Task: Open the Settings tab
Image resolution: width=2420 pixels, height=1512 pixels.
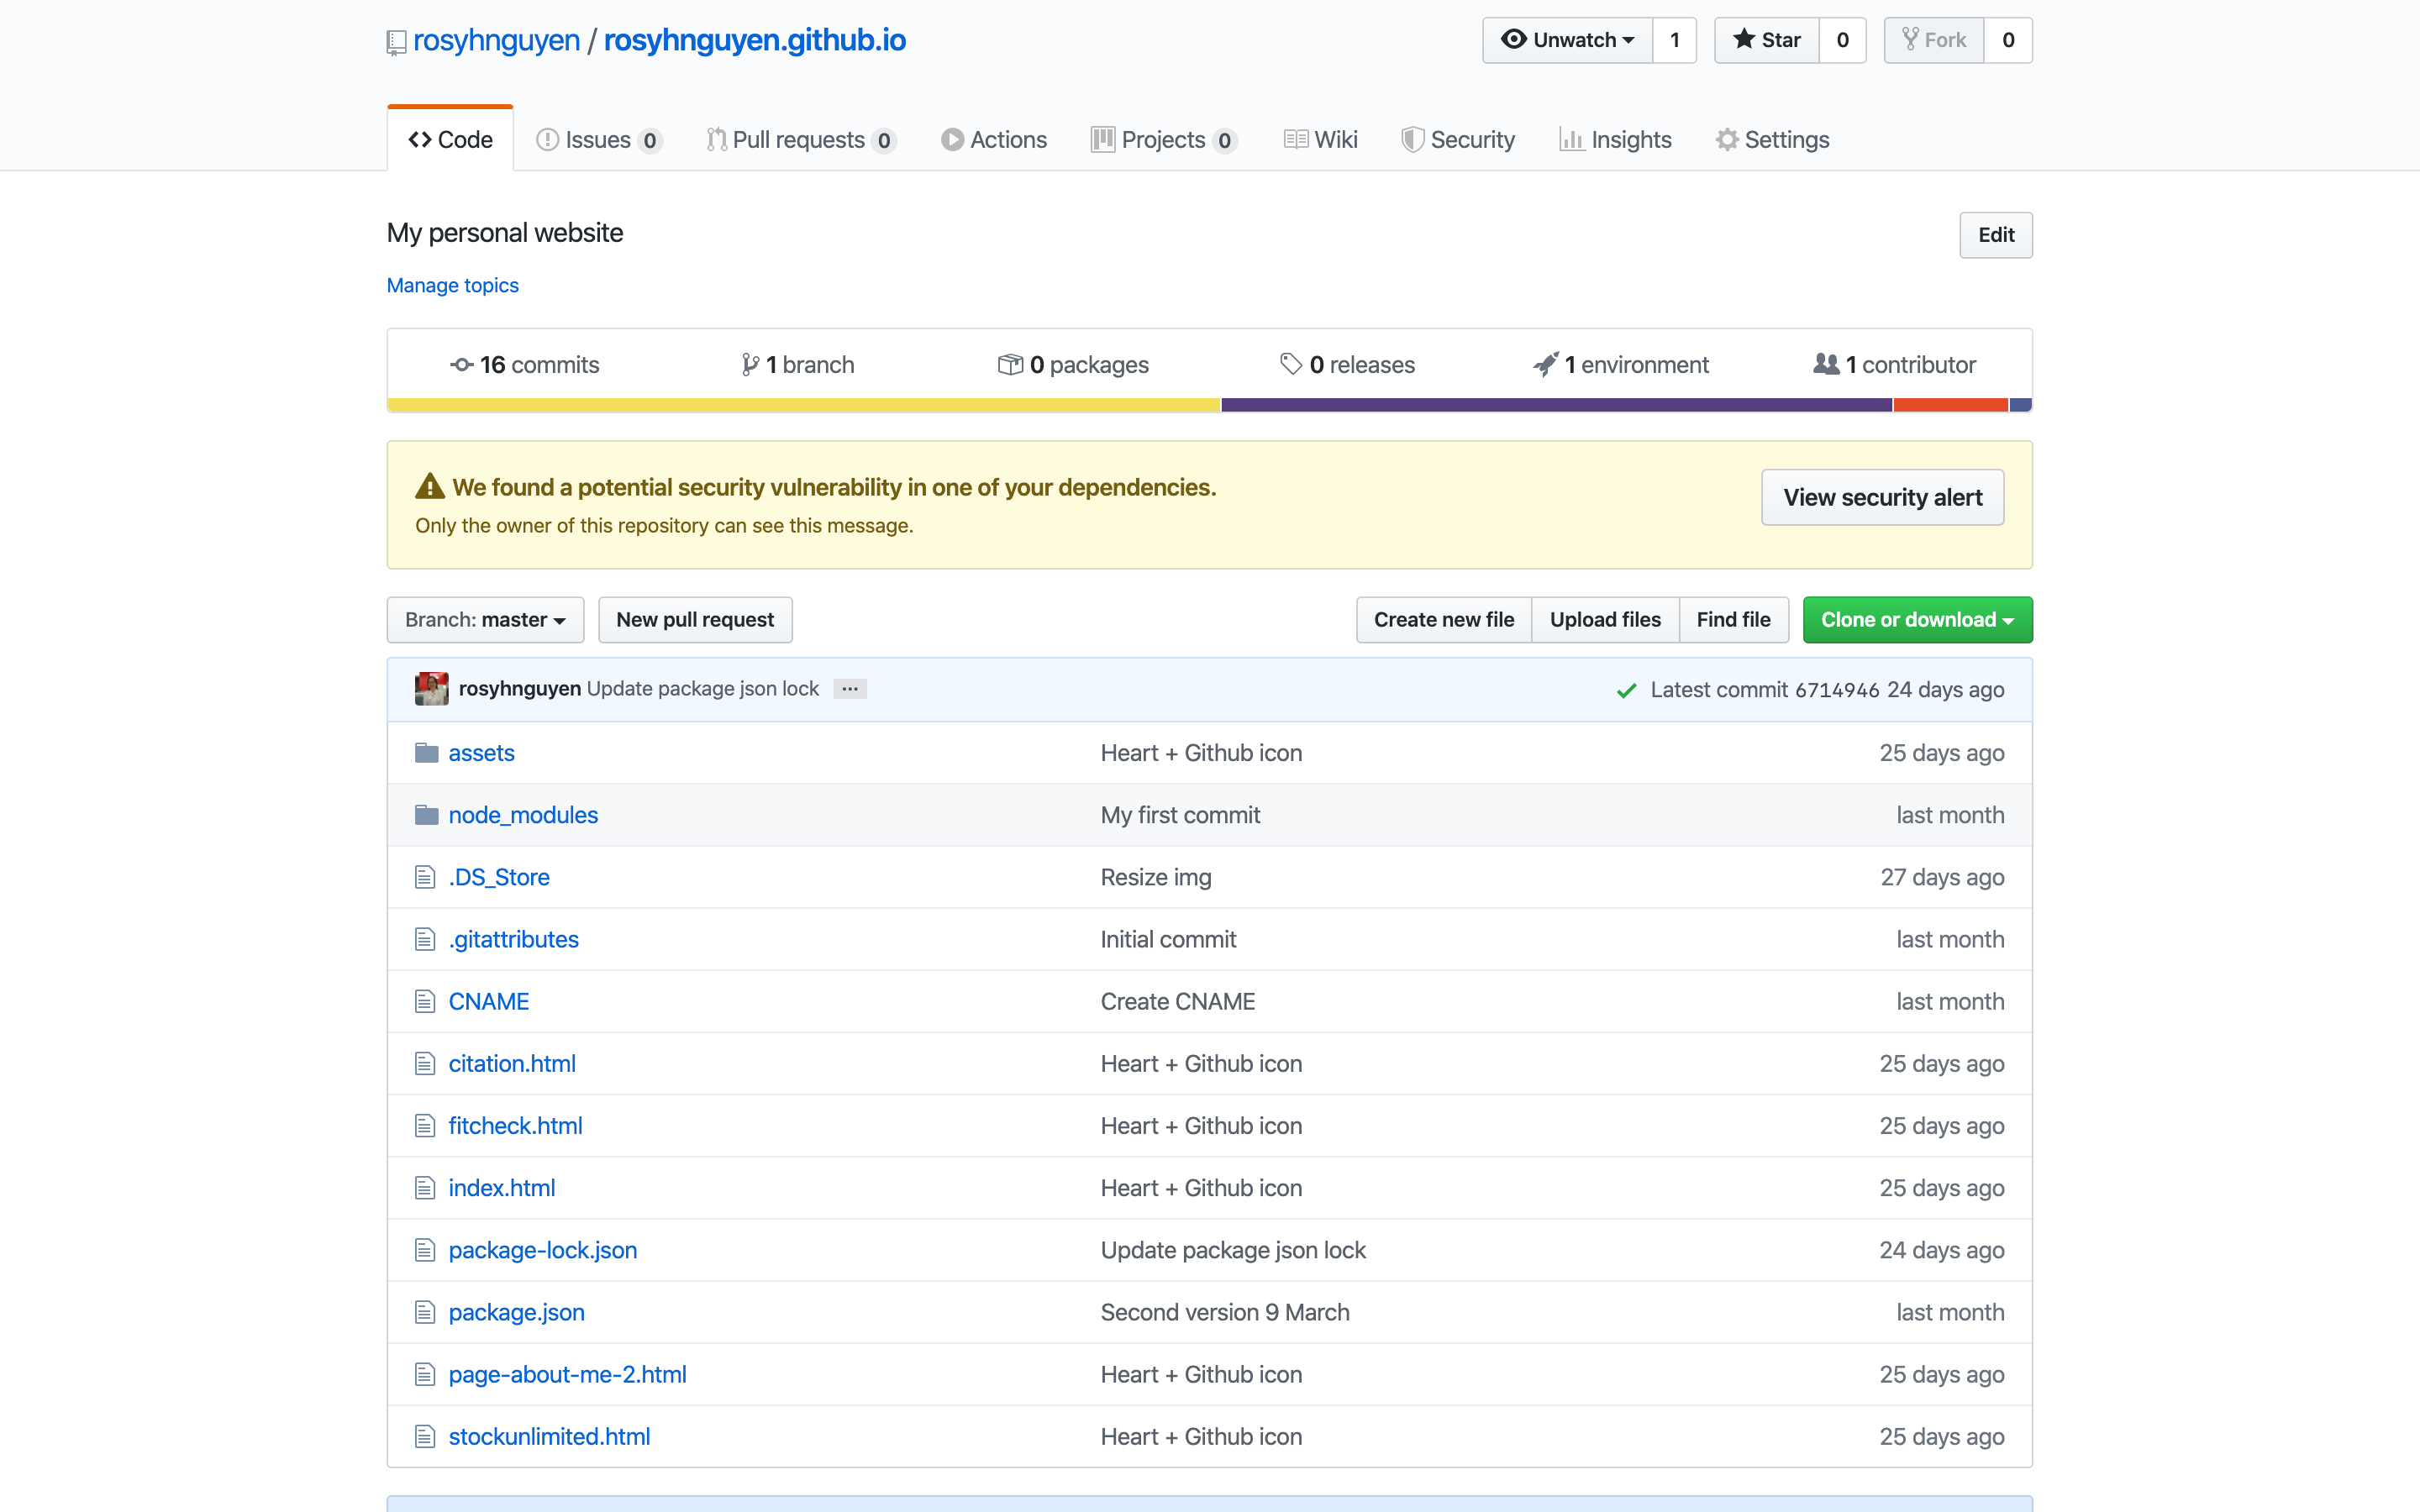Action: pos(1772,140)
